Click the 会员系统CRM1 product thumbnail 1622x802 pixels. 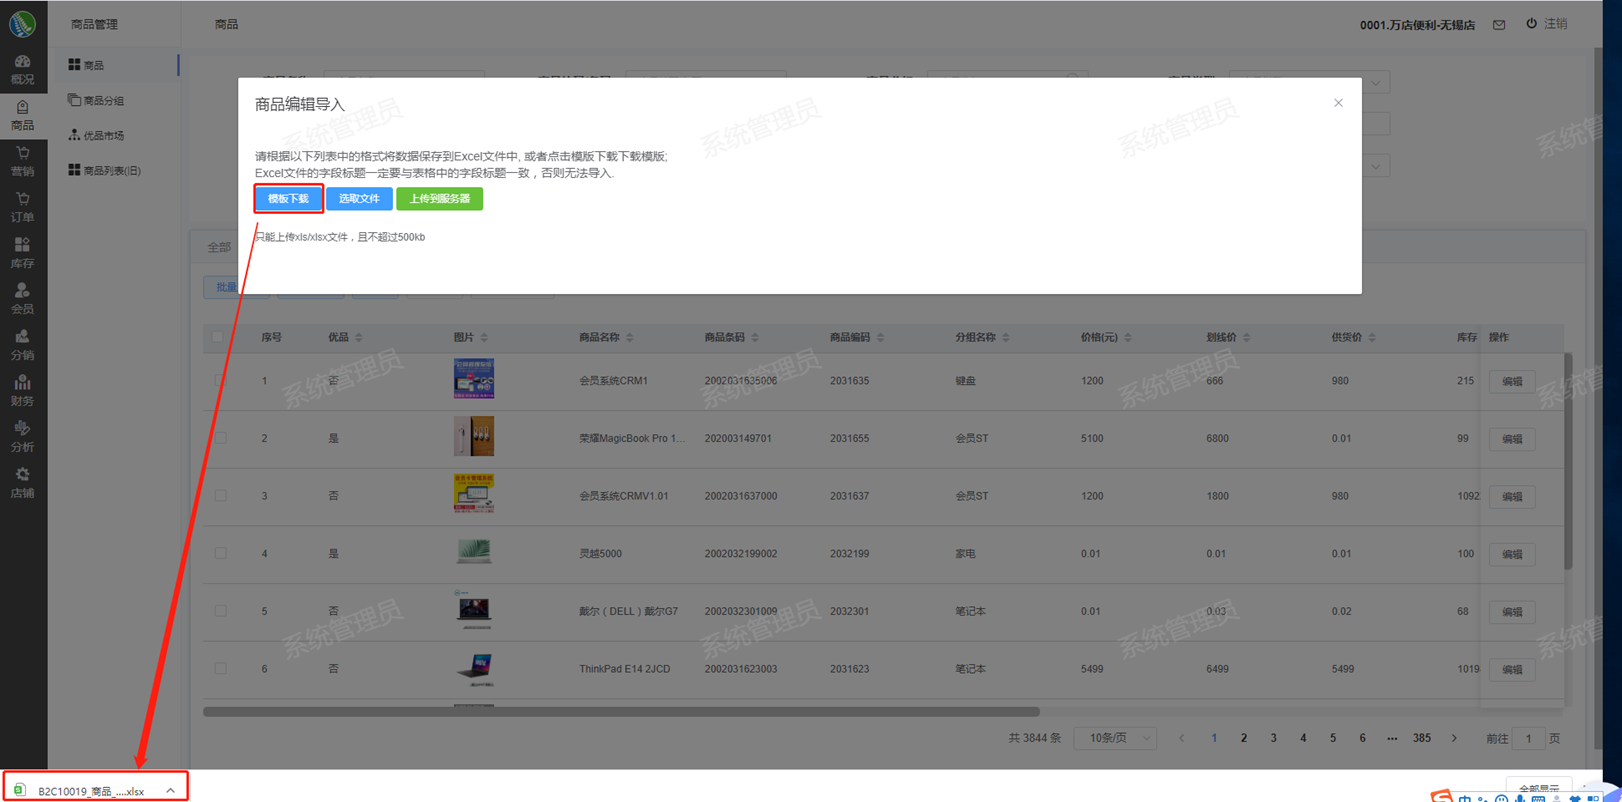coord(474,379)
